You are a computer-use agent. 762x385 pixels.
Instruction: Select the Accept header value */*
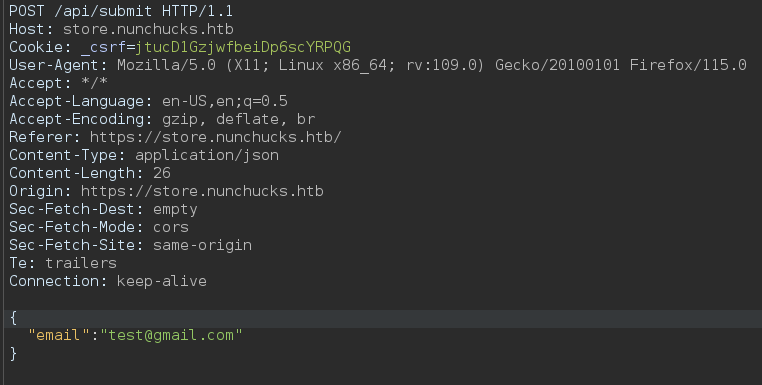tap(94, 83)
